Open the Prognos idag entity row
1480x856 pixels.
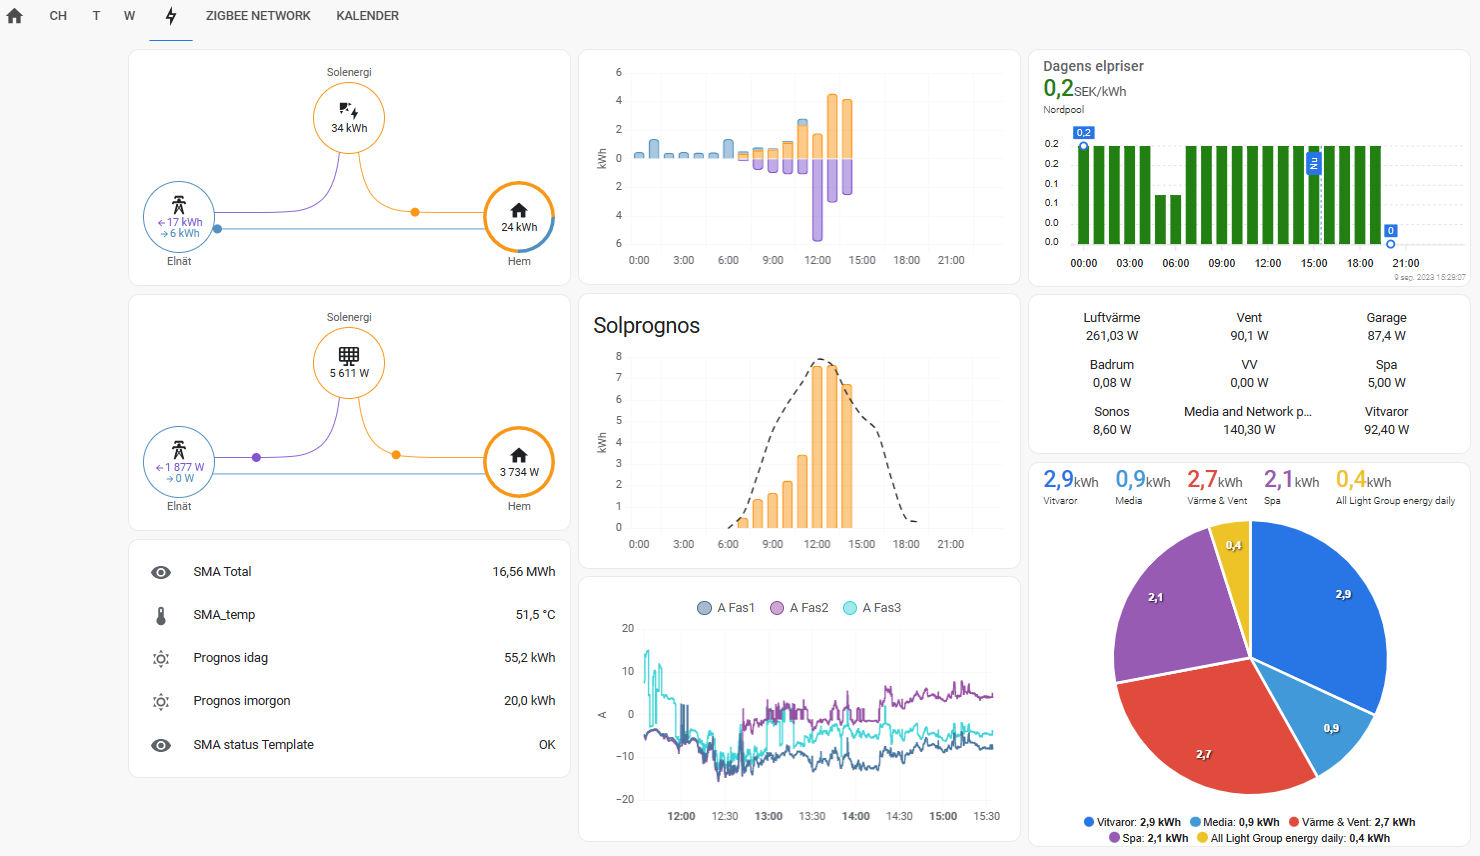tap(349, 658)
